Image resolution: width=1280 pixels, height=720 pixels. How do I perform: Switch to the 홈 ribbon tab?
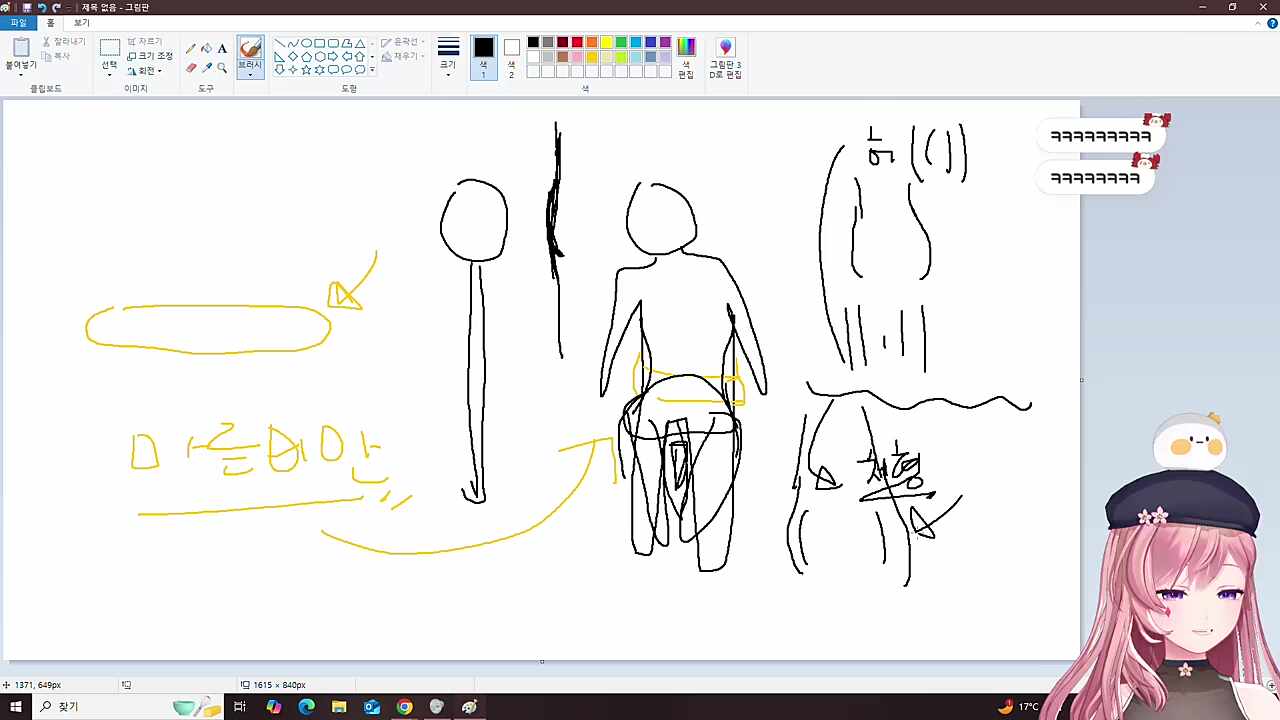point(51,23)
